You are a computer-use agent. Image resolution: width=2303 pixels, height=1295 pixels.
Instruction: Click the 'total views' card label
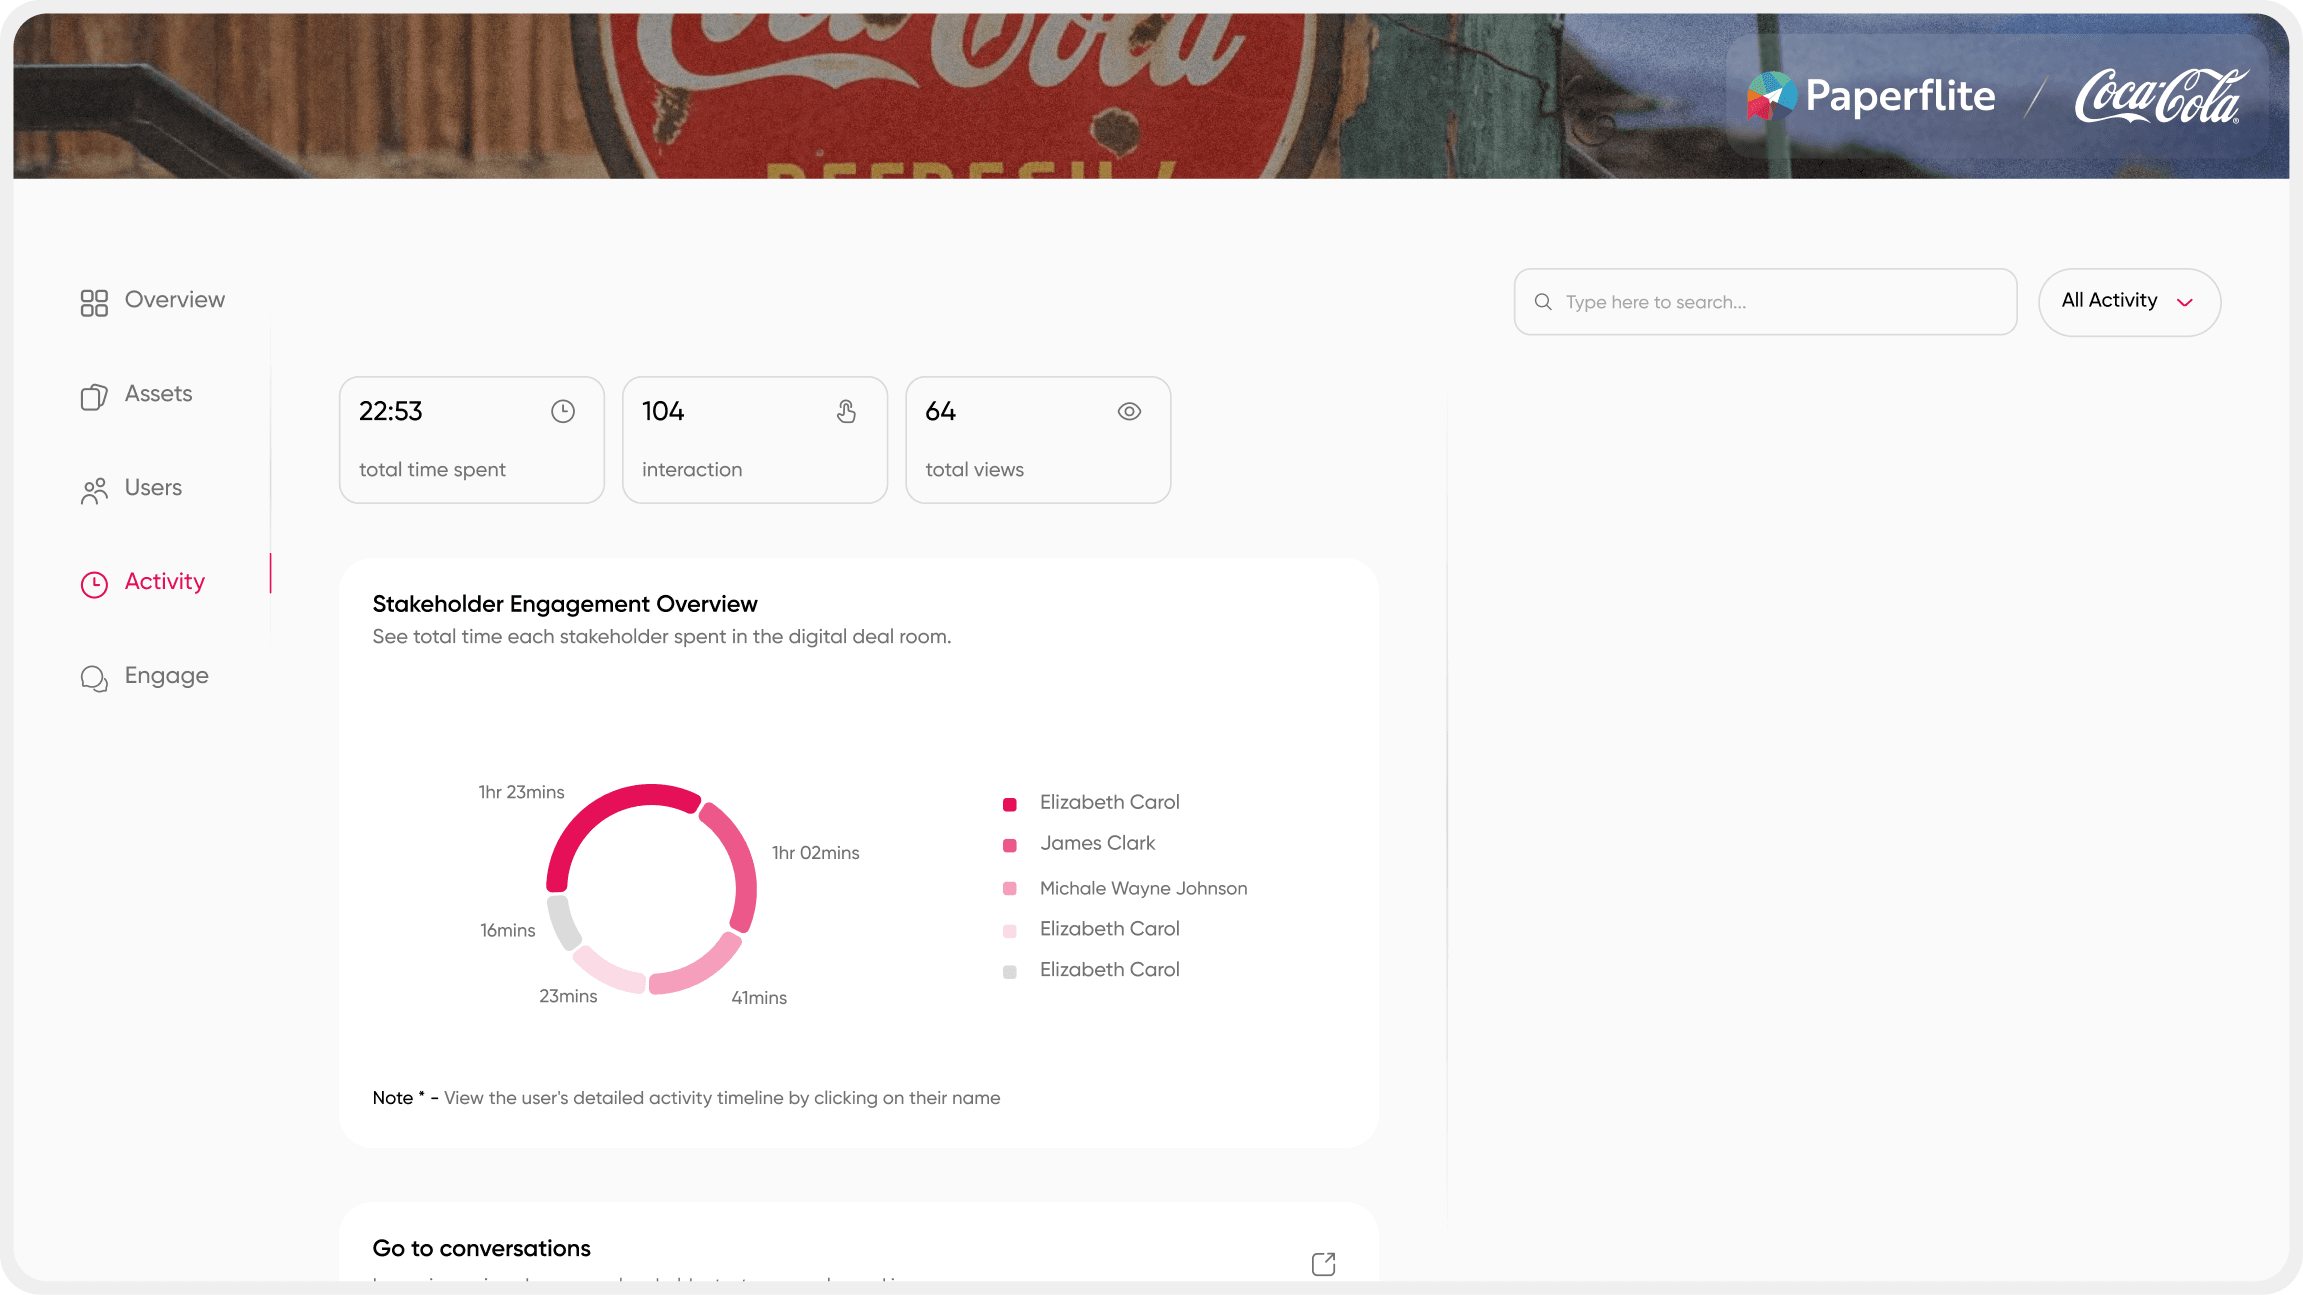click(x=974, y=470)
